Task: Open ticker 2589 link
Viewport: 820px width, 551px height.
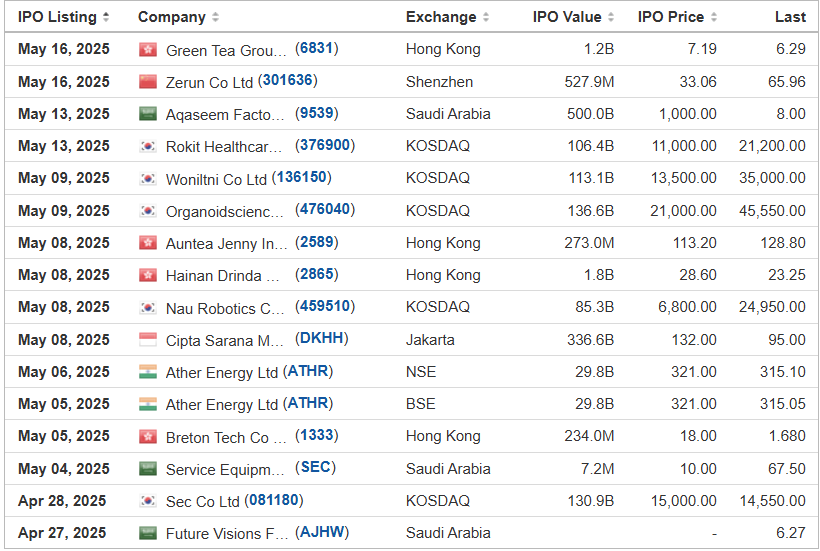Action: [316, 242]
